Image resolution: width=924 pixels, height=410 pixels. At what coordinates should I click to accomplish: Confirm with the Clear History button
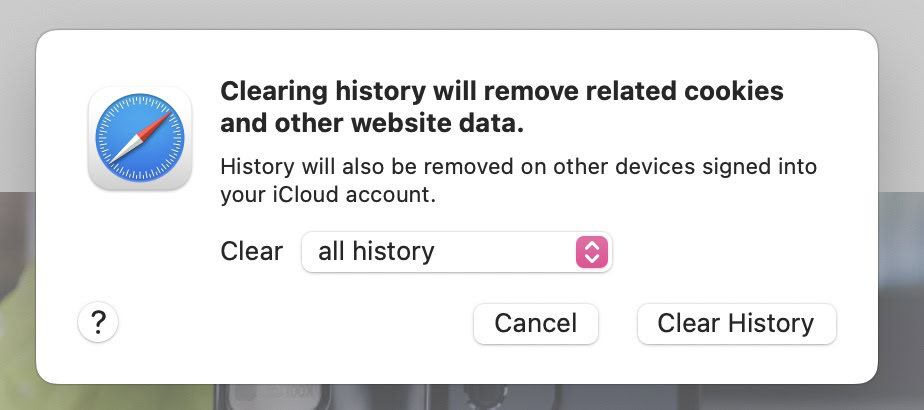click(736, 324)
